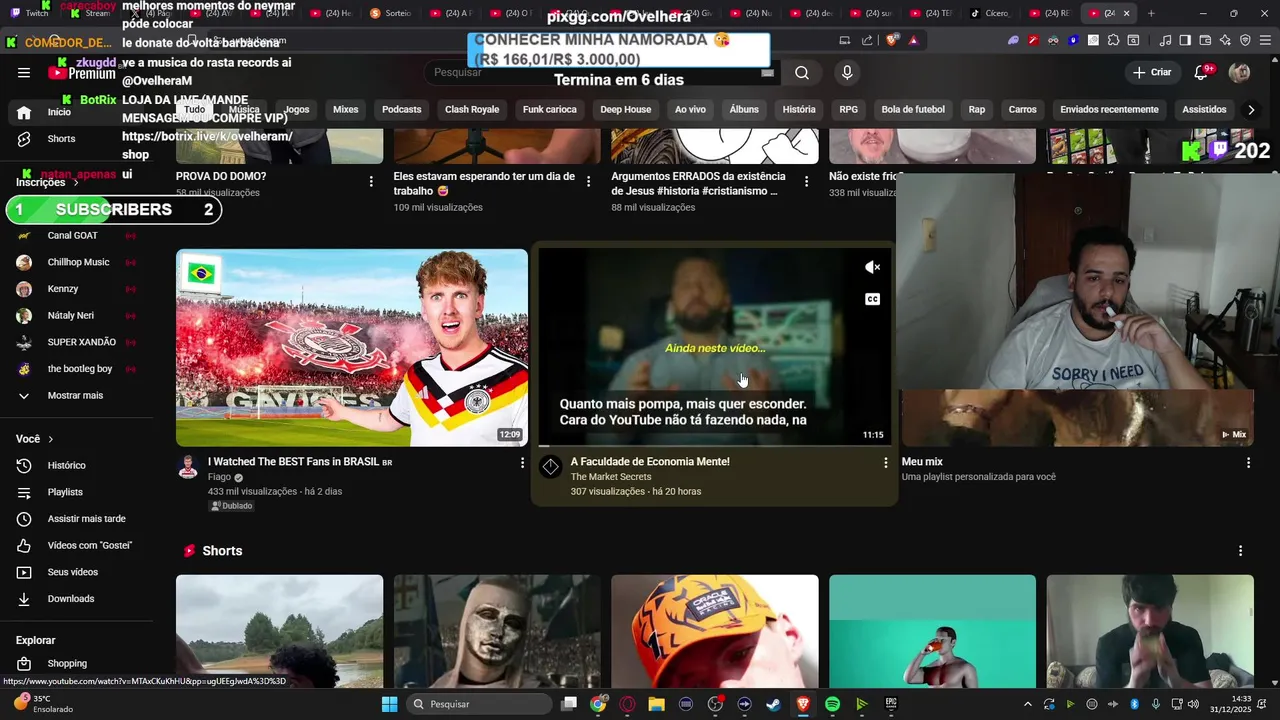Image resolution: width=1280 pixels, height=720 pixels.
Task: Click the YouTube search magnifier button
Action: pos(802,72)
